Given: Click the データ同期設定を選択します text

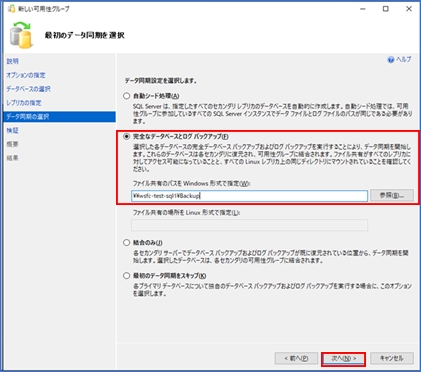Looking at the screenshot, I should [x=161, y=81].
